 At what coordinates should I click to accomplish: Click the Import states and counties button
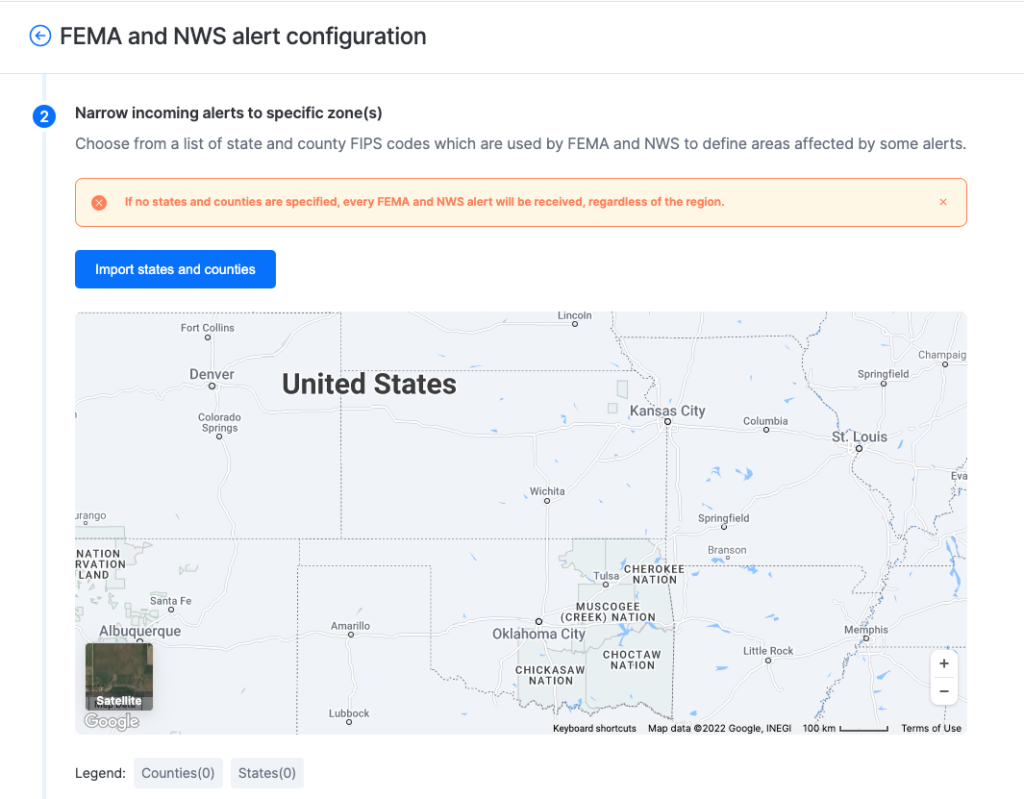(x=175, y=269)
